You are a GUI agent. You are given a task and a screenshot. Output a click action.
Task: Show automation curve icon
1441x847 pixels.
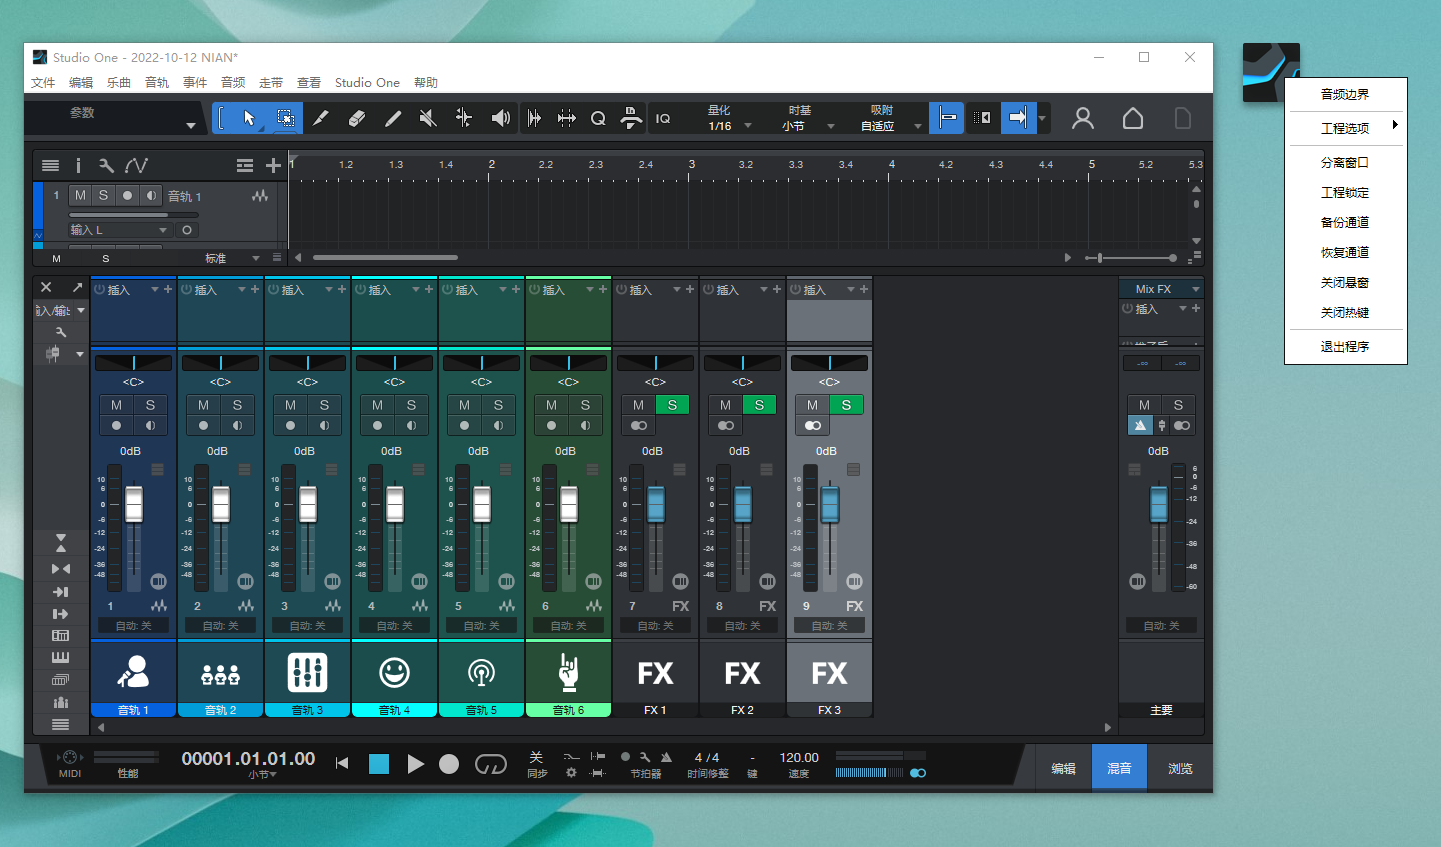136,165
